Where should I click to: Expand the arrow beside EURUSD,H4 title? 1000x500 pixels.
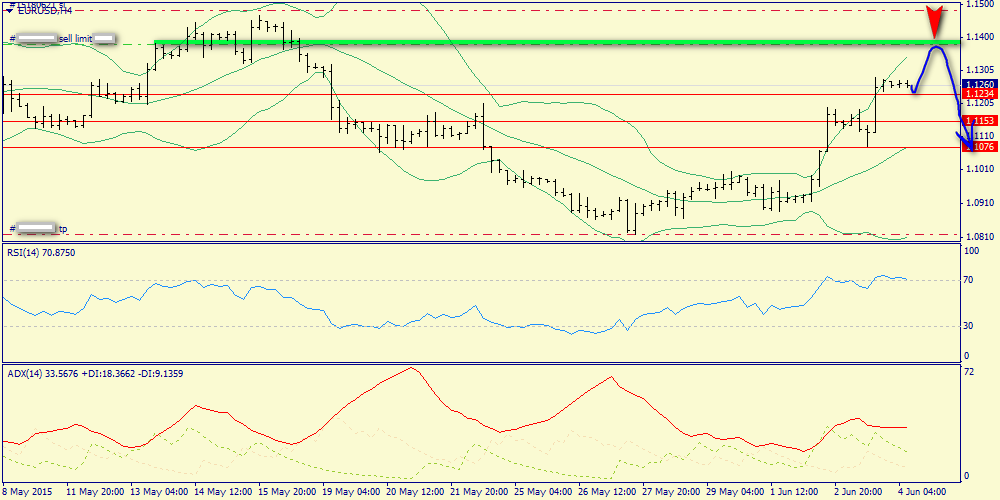[x=10, y=11]
